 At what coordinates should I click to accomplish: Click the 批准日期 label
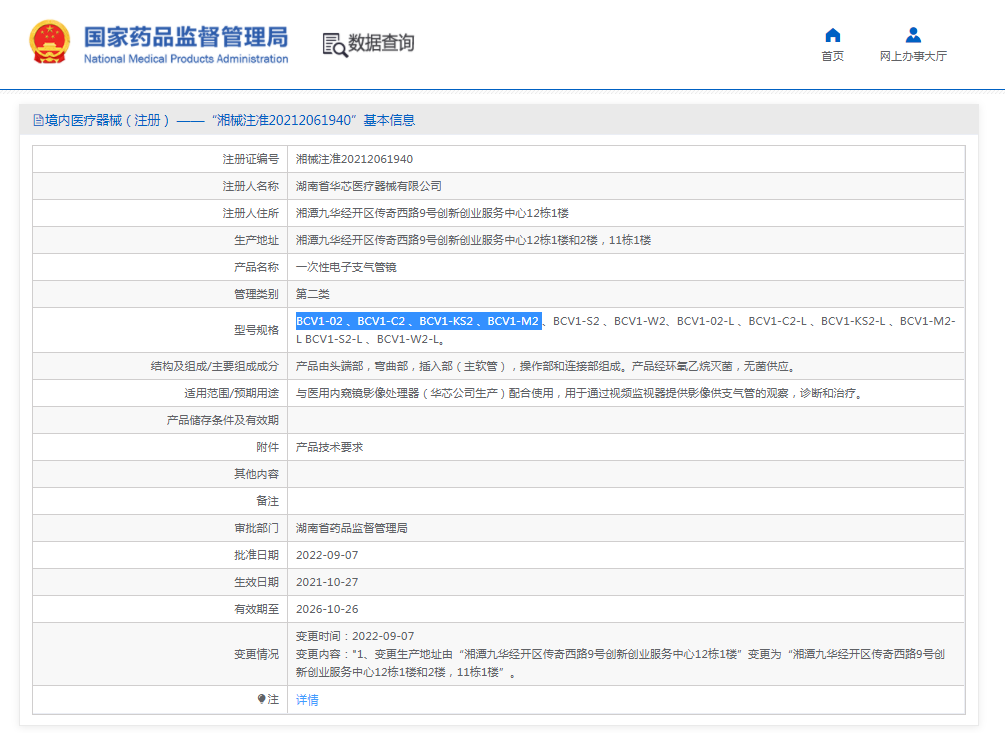[x=256, y=555]
